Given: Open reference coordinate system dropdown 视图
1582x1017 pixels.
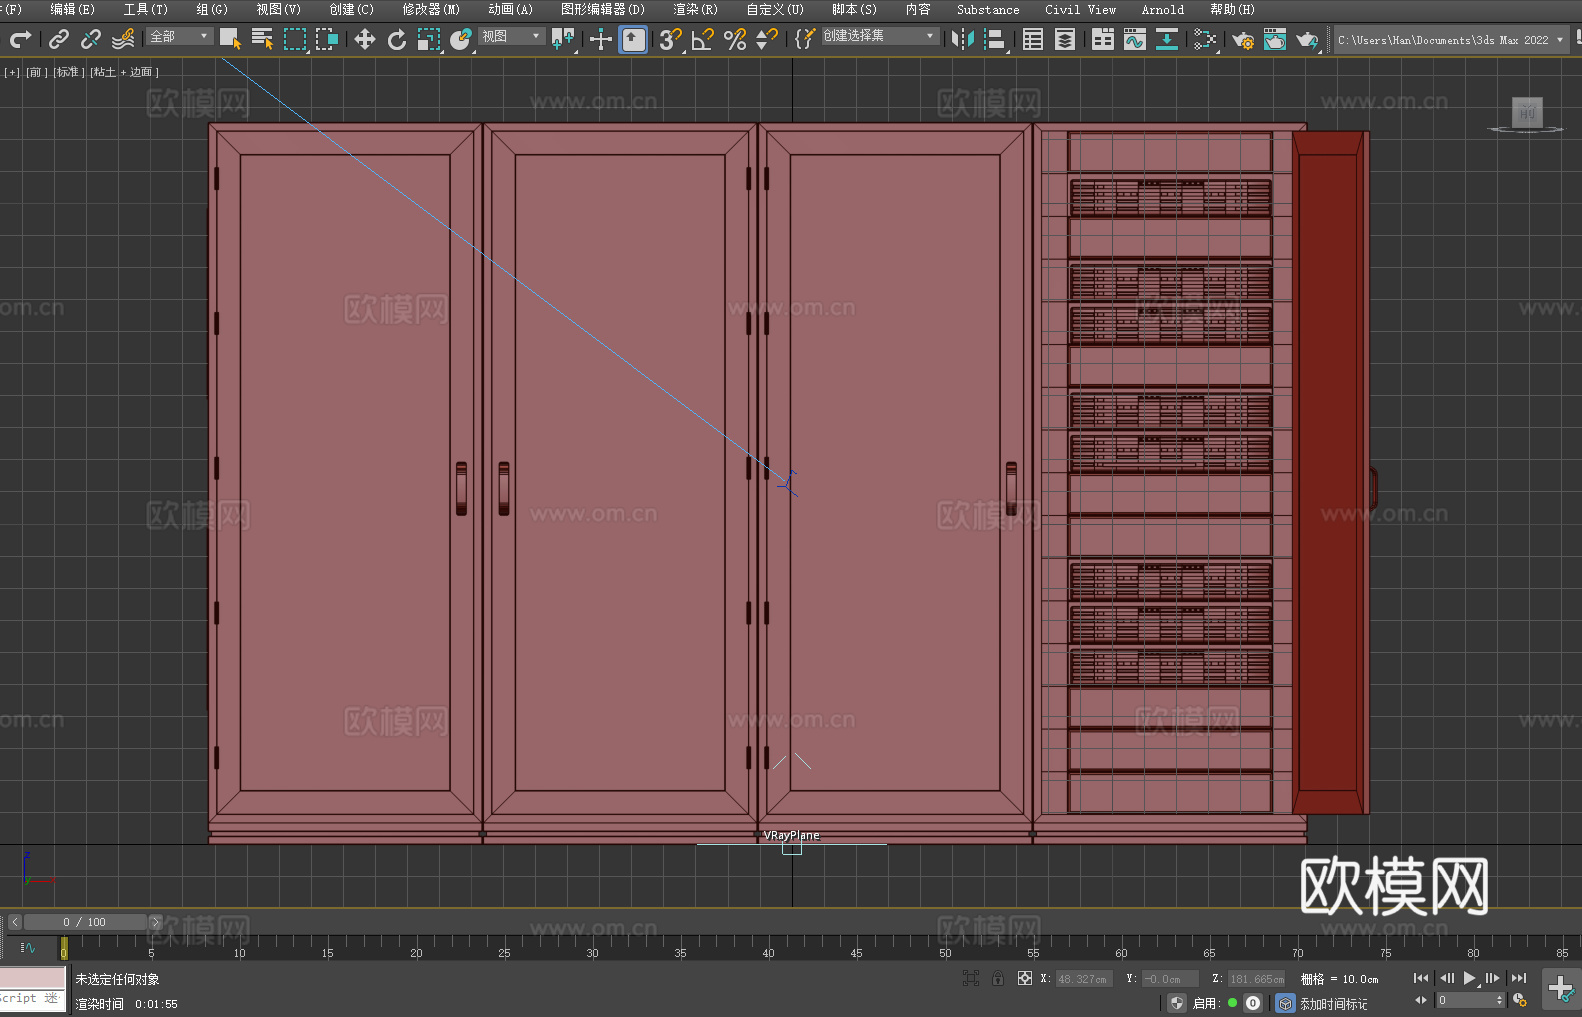Looking at the screenshot, I should (x=511, y=36).
